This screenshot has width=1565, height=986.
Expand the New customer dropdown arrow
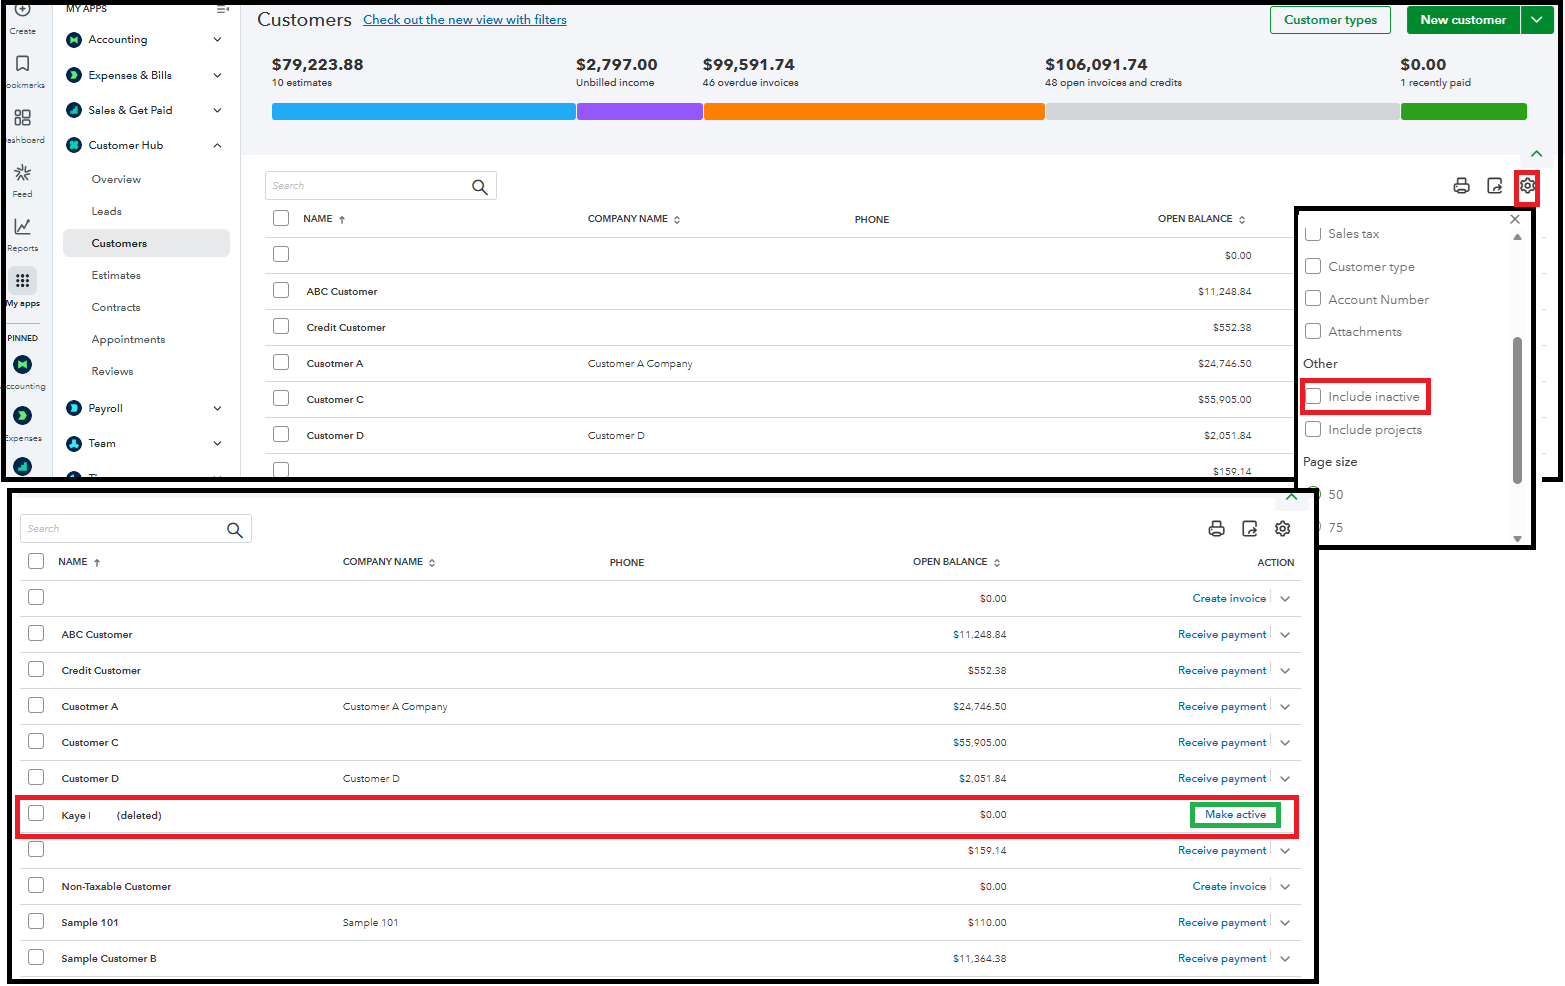coord(1537,20)
